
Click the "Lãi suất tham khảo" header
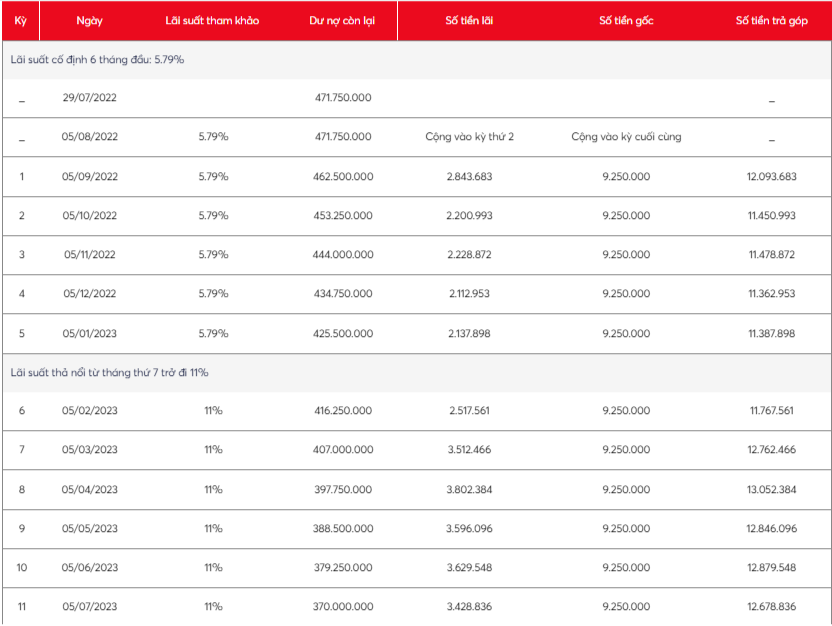click(212, 21)
